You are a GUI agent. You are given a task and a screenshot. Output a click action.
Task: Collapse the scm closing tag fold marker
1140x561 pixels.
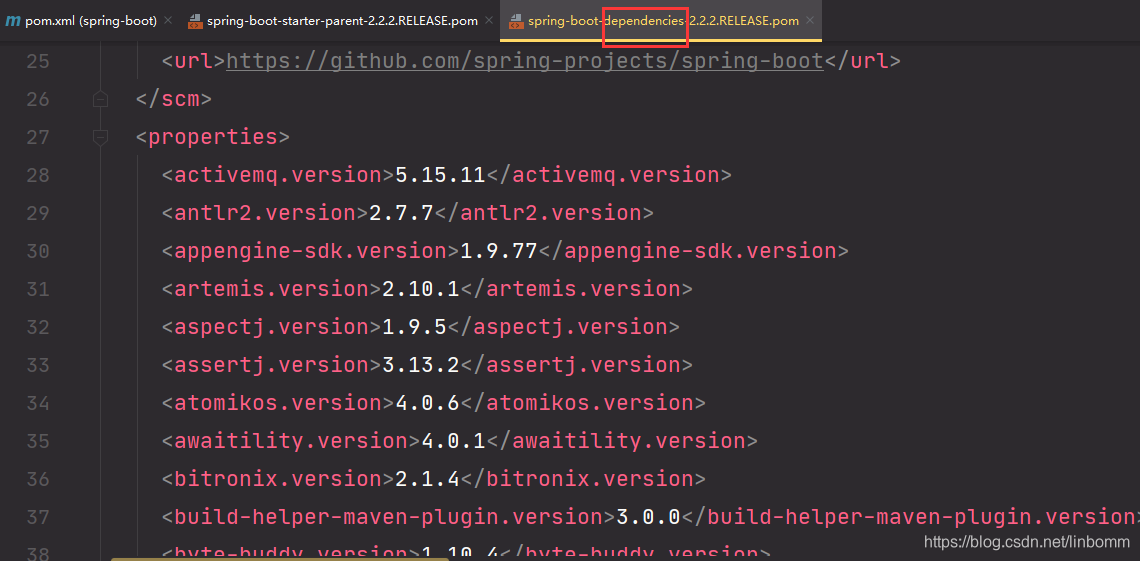[100, 99]
